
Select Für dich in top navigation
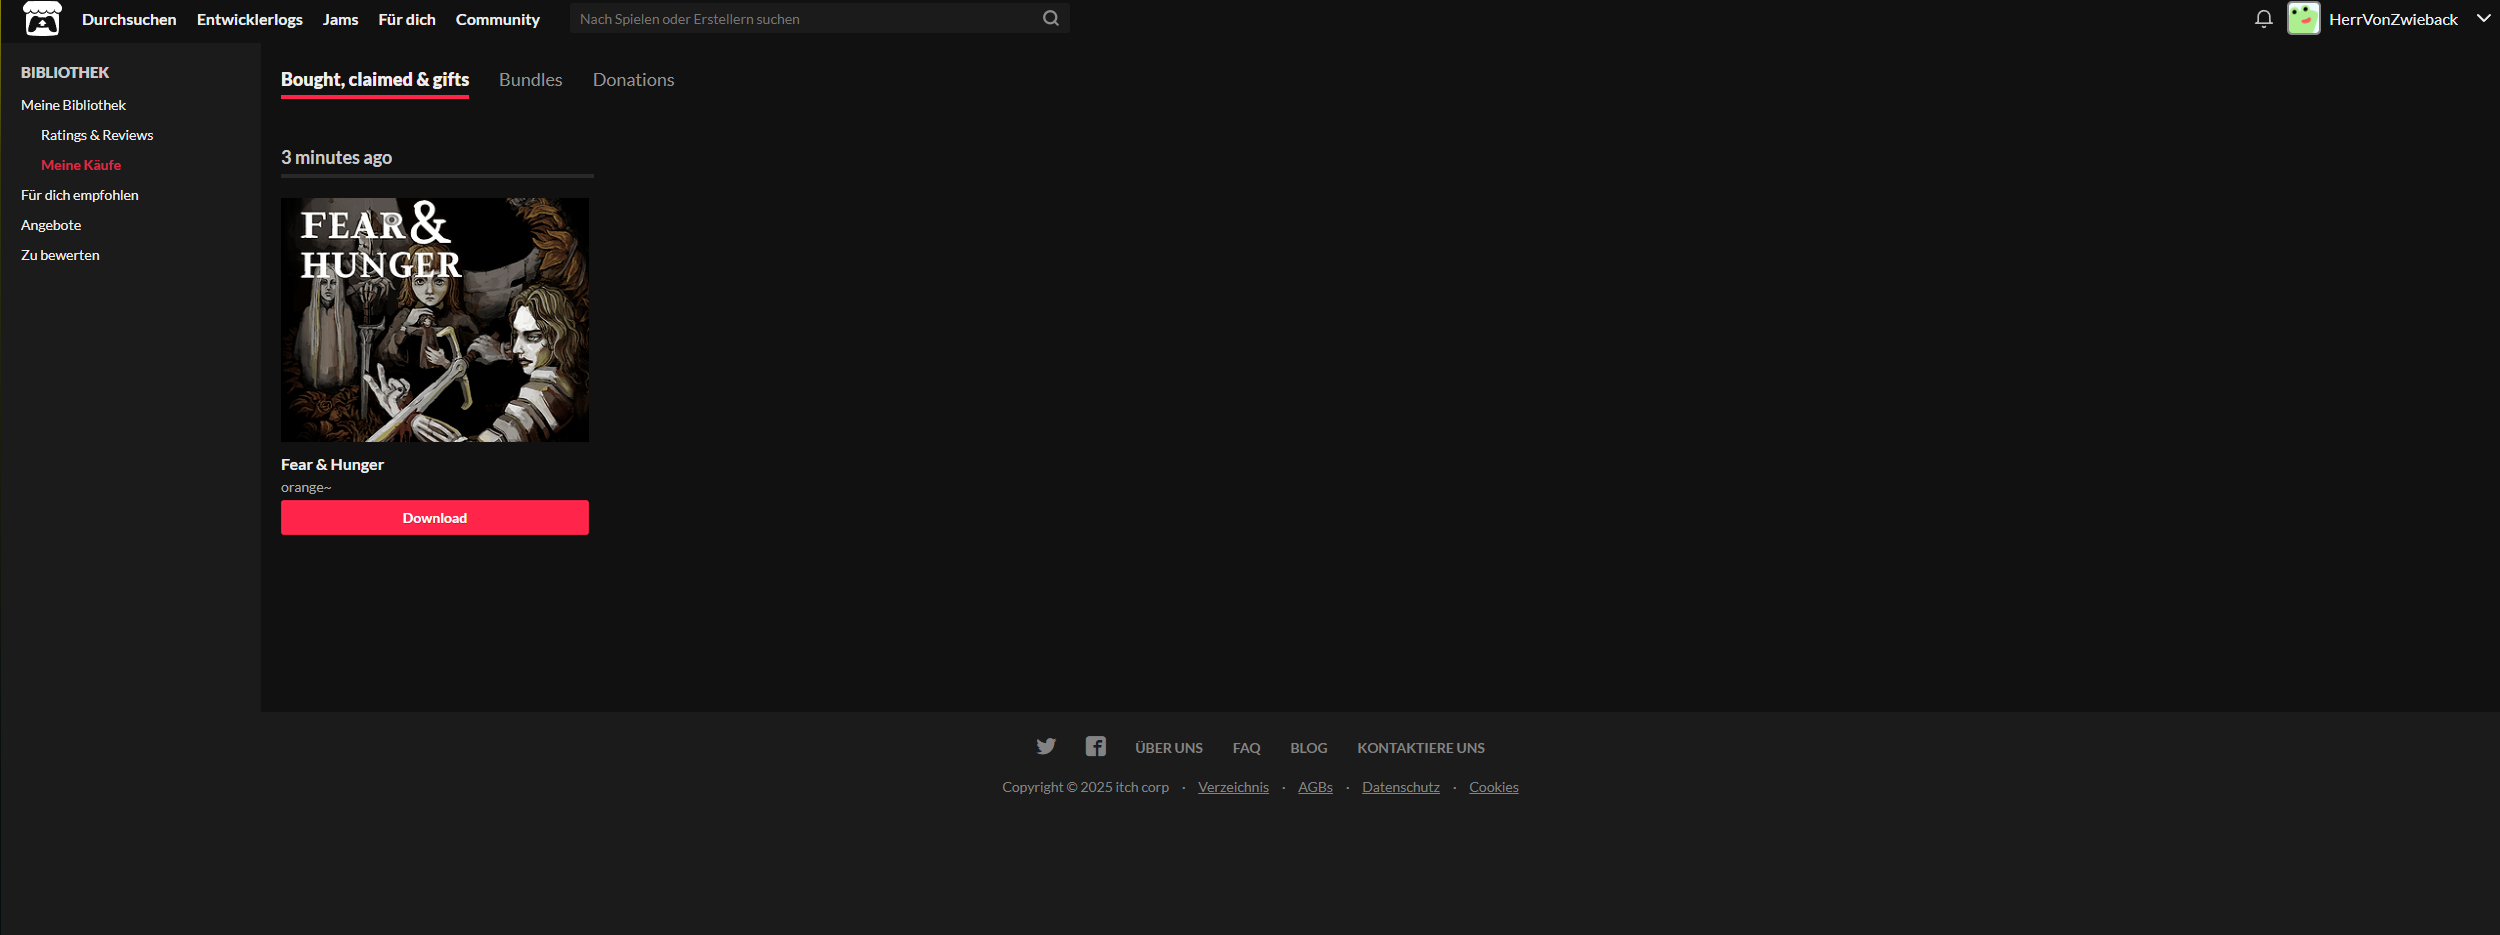tap(407, 19)
